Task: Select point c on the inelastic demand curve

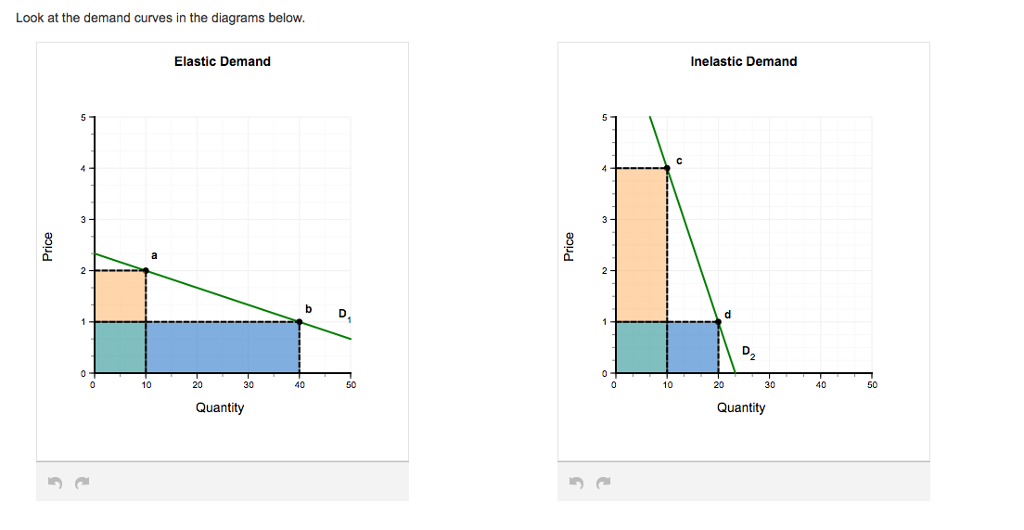Action: (667, 168)
